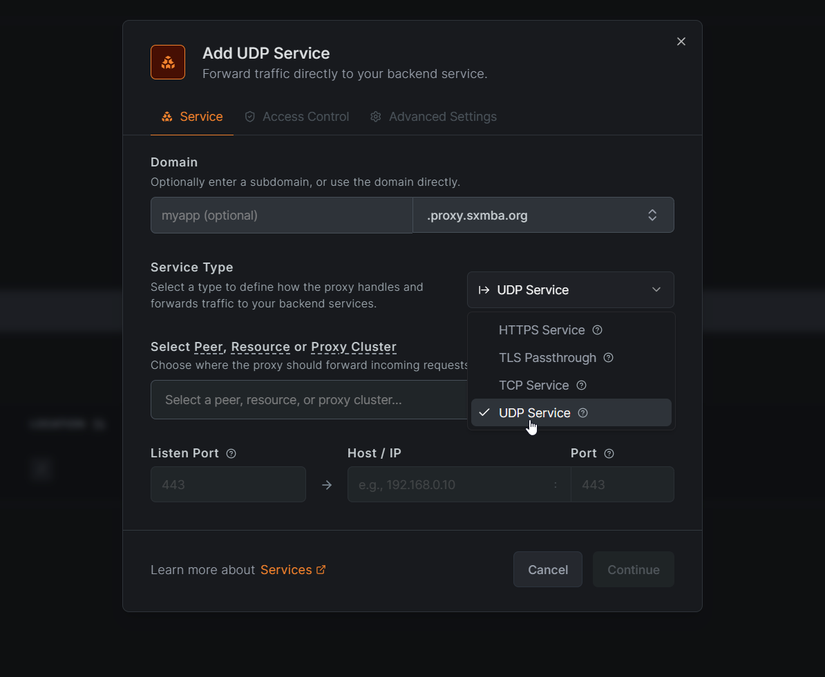Open the Advanced Settings tab
This screenshot has width=825, height=677.
[433, 117]
